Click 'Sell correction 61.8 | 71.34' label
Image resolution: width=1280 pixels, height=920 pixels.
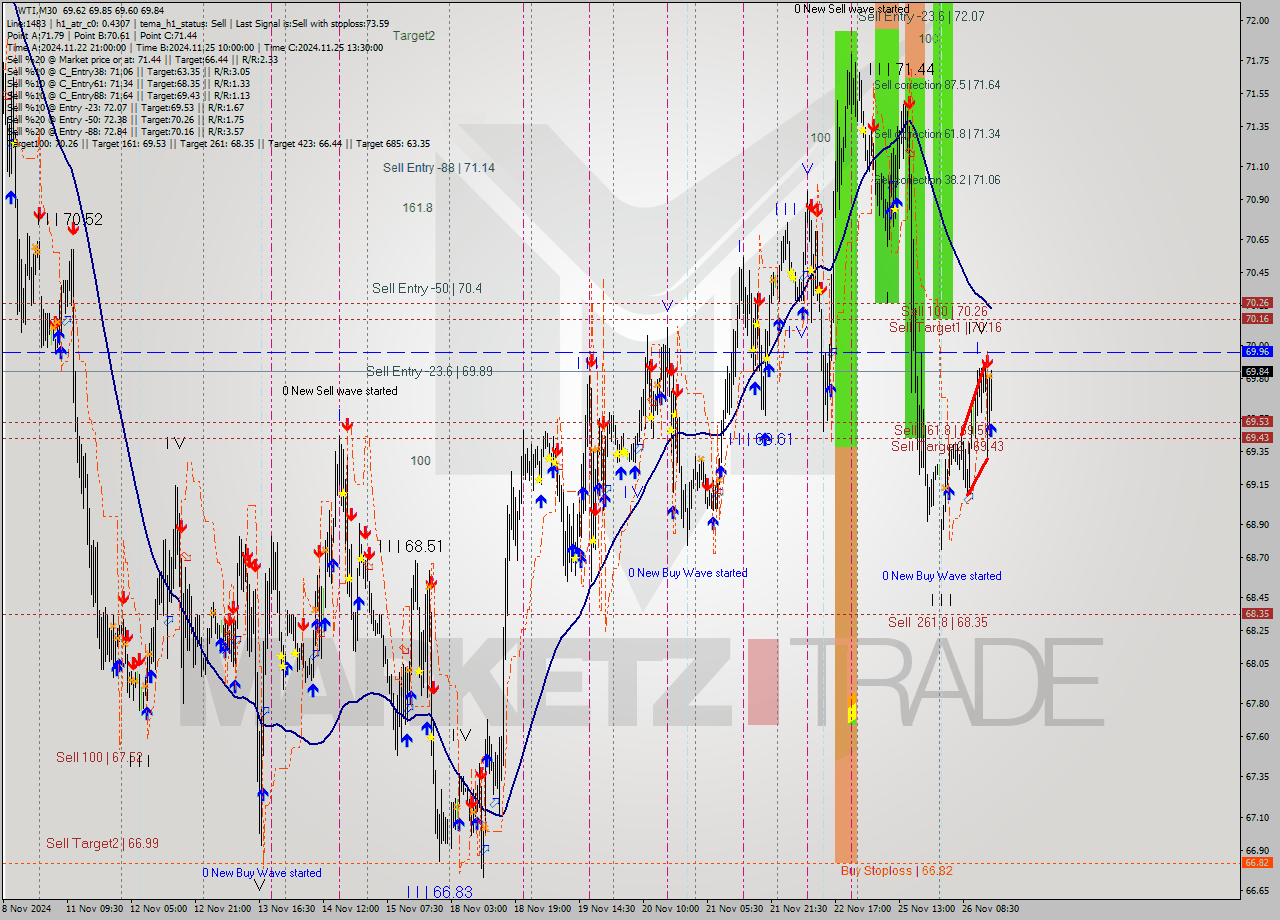(x=937, y=134)
